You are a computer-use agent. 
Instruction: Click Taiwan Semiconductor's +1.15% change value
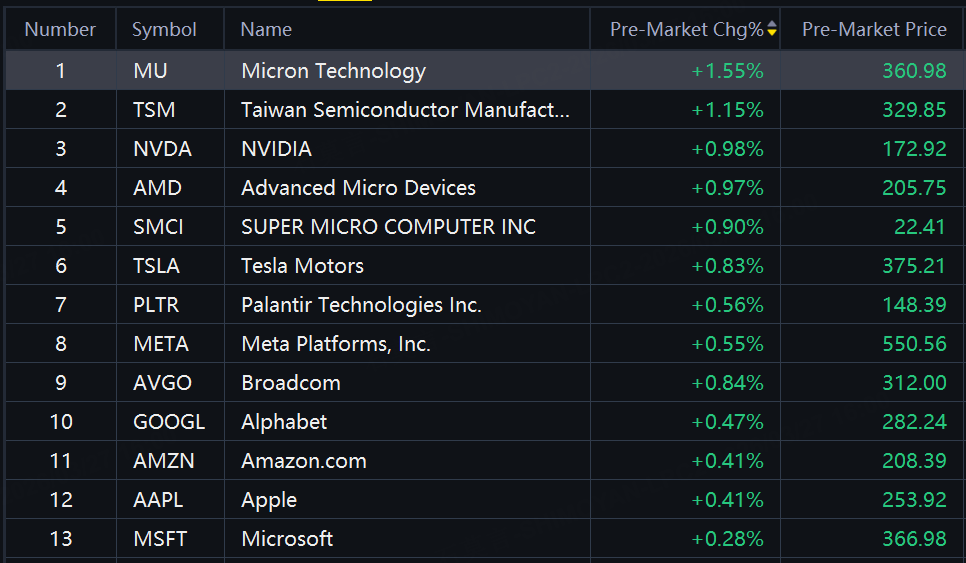point(727,110)
